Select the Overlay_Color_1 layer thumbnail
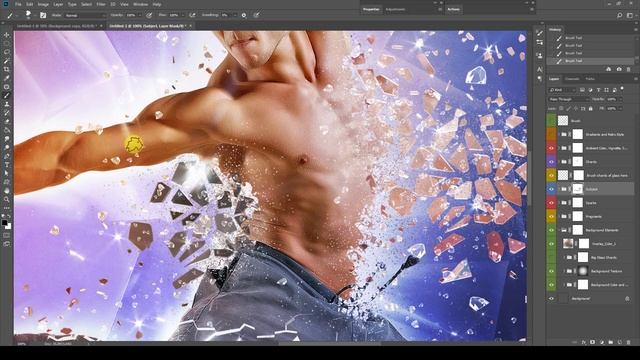This screenshot has width=640, height=360. click(568, 244)
